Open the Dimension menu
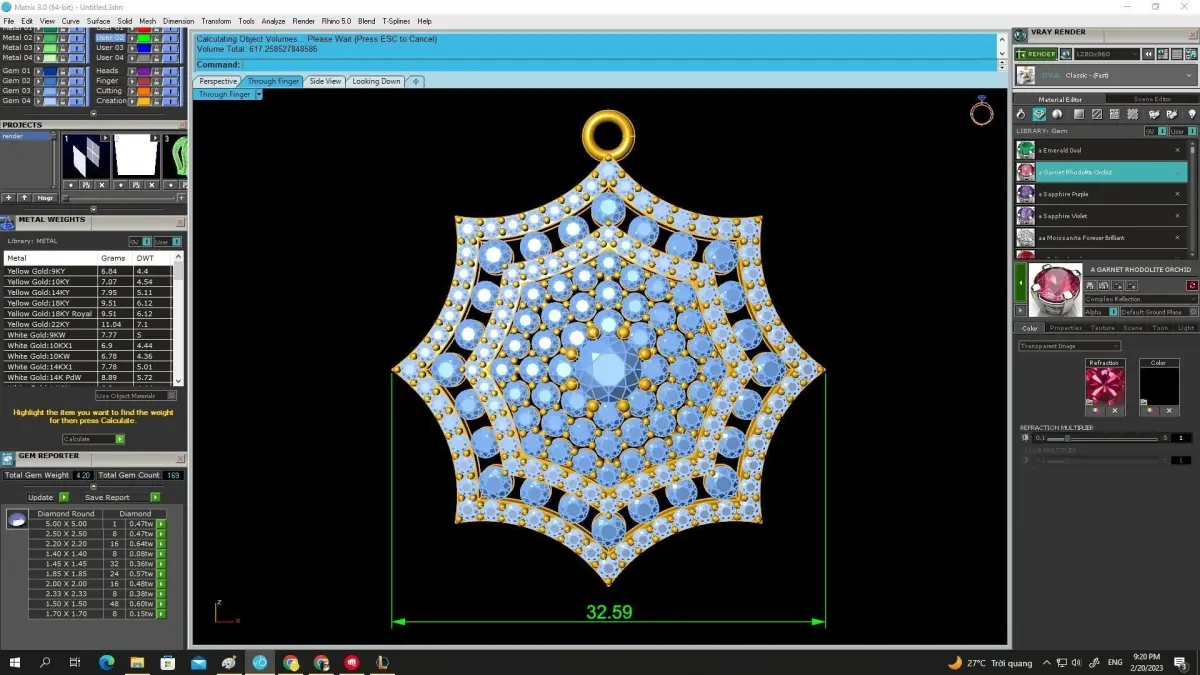This screenshot has width=1200, height=675. [x=178, y=21]
